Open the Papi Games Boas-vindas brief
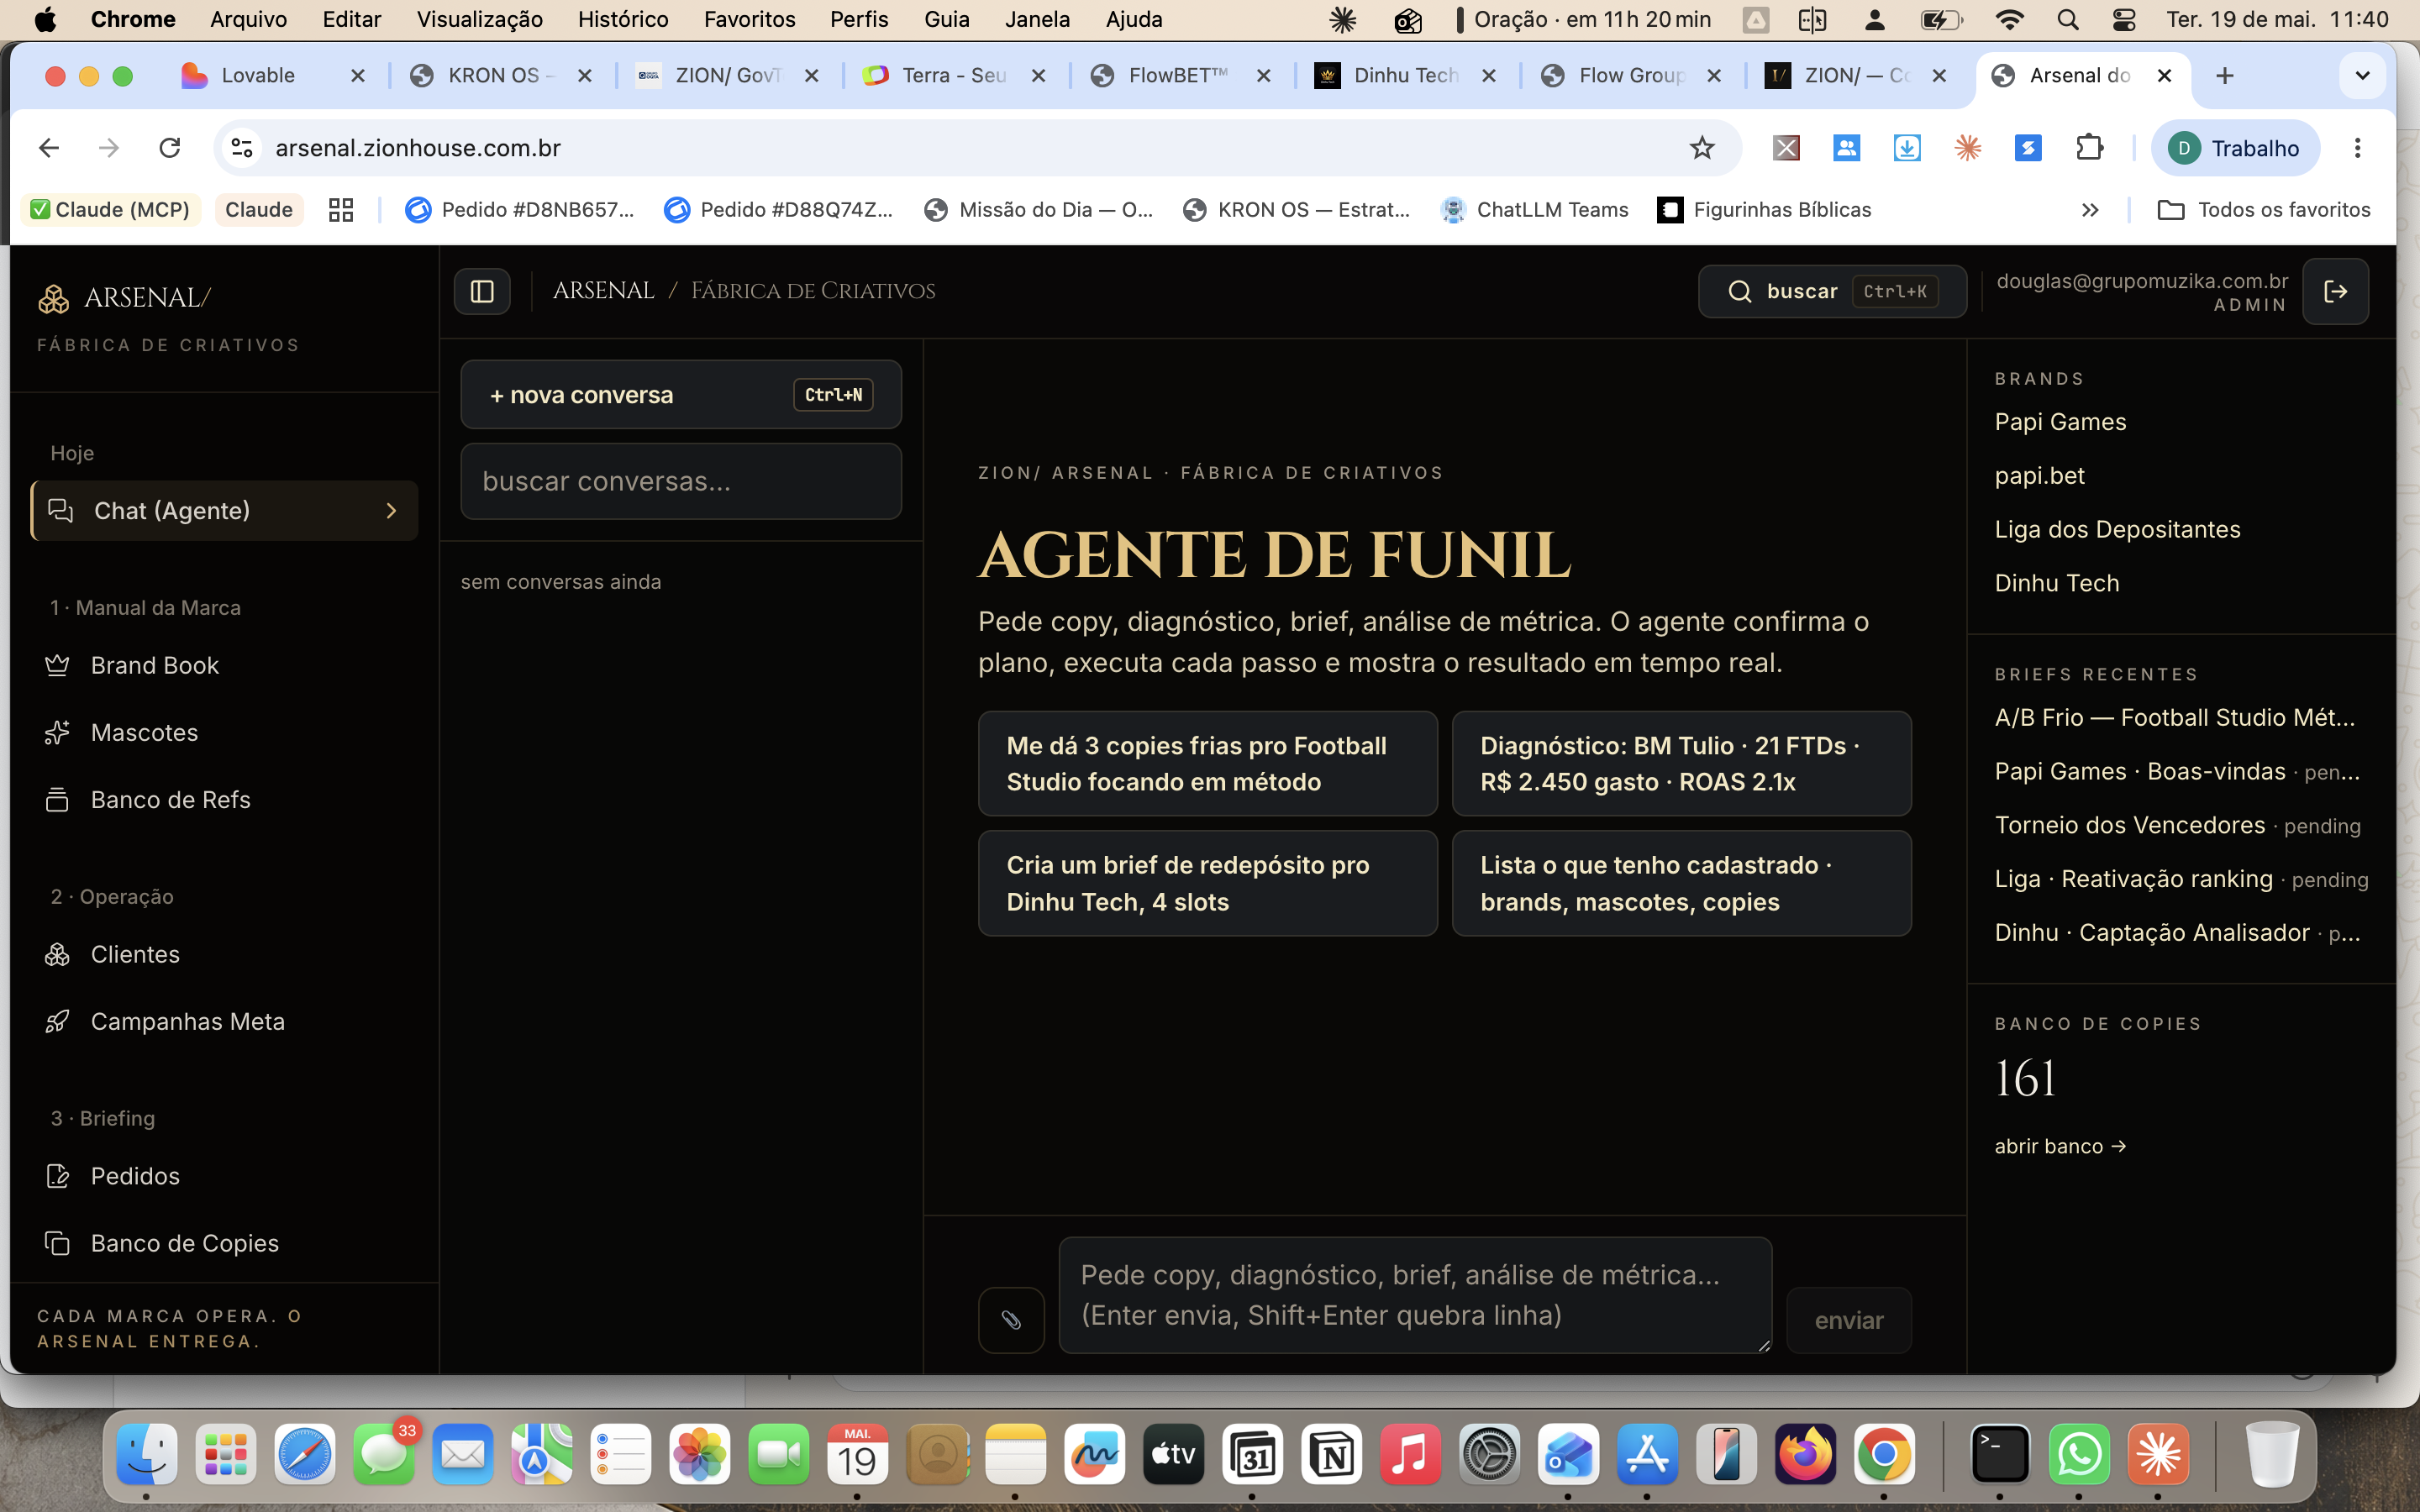Screen dimensions: 2420x1512 [x=2177, y=772]
